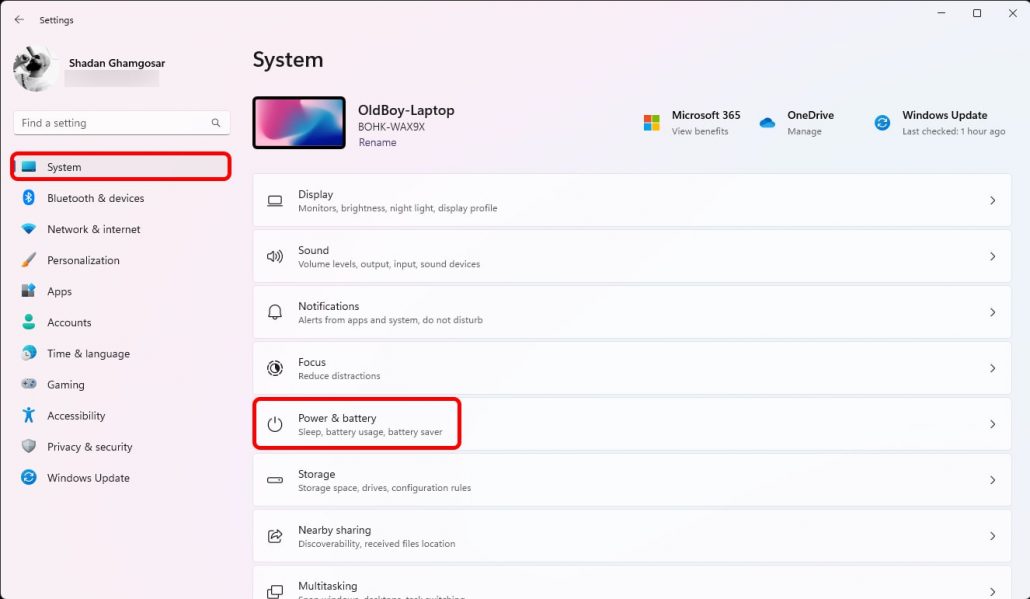
Task: Click the Network & internet wifi icon
Action: 29,229
